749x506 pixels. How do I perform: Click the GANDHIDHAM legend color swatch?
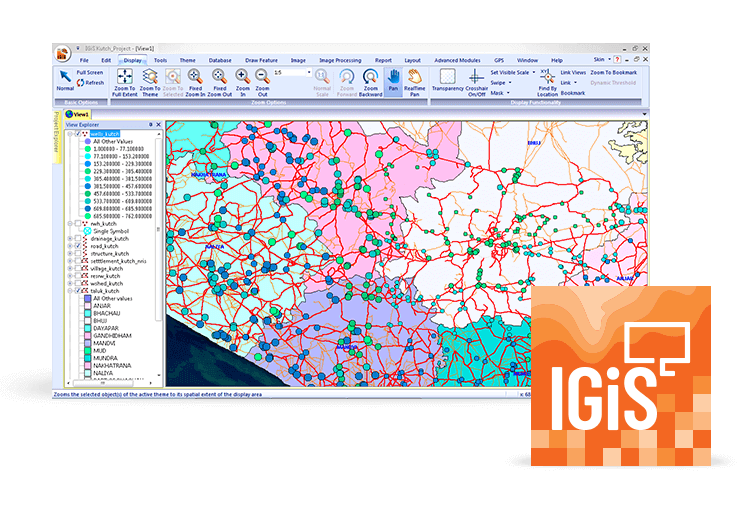click(87, 336)
